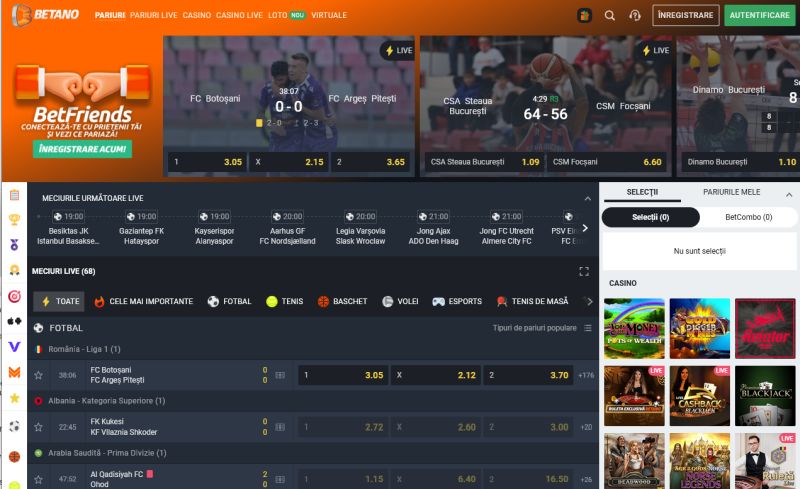Collapse Arabia Saudită - Prima Divizie group

coord(313,453)
